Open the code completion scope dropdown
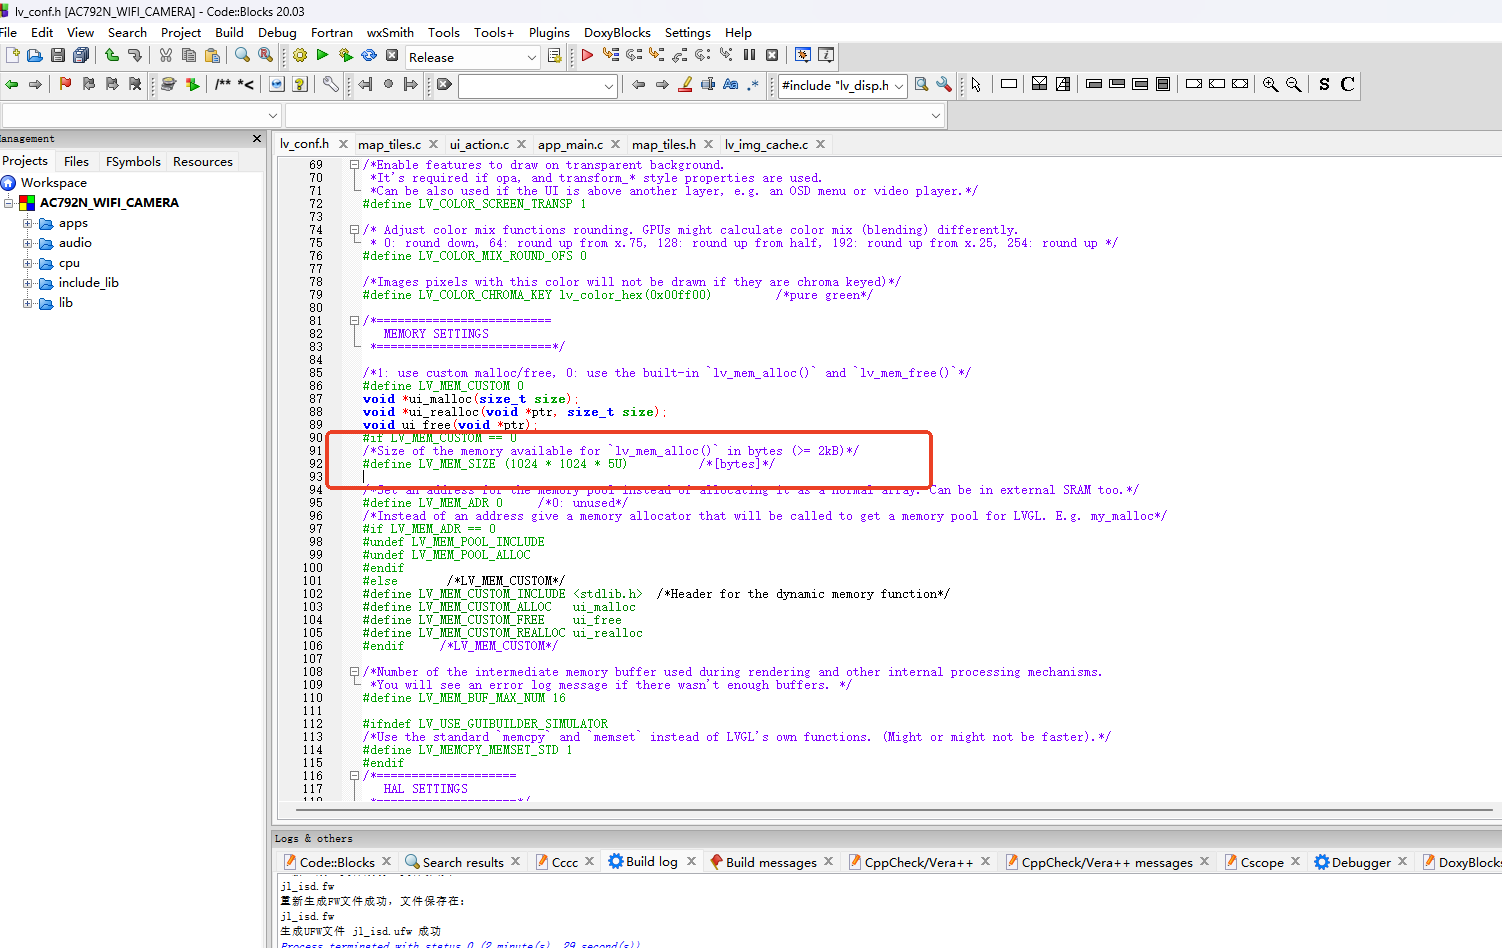This screenshot has height=948, width=1502. [272, 116]
